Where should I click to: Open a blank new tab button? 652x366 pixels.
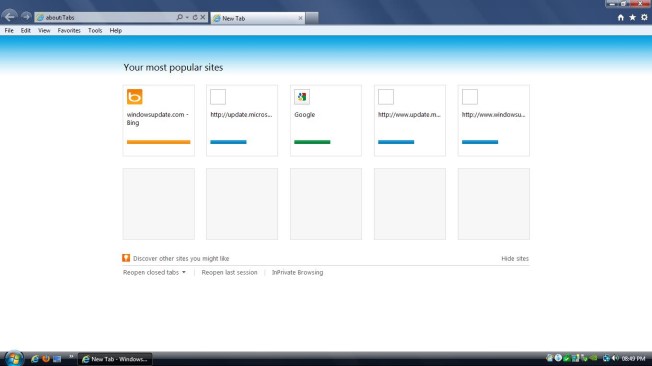tap(312, 18)
